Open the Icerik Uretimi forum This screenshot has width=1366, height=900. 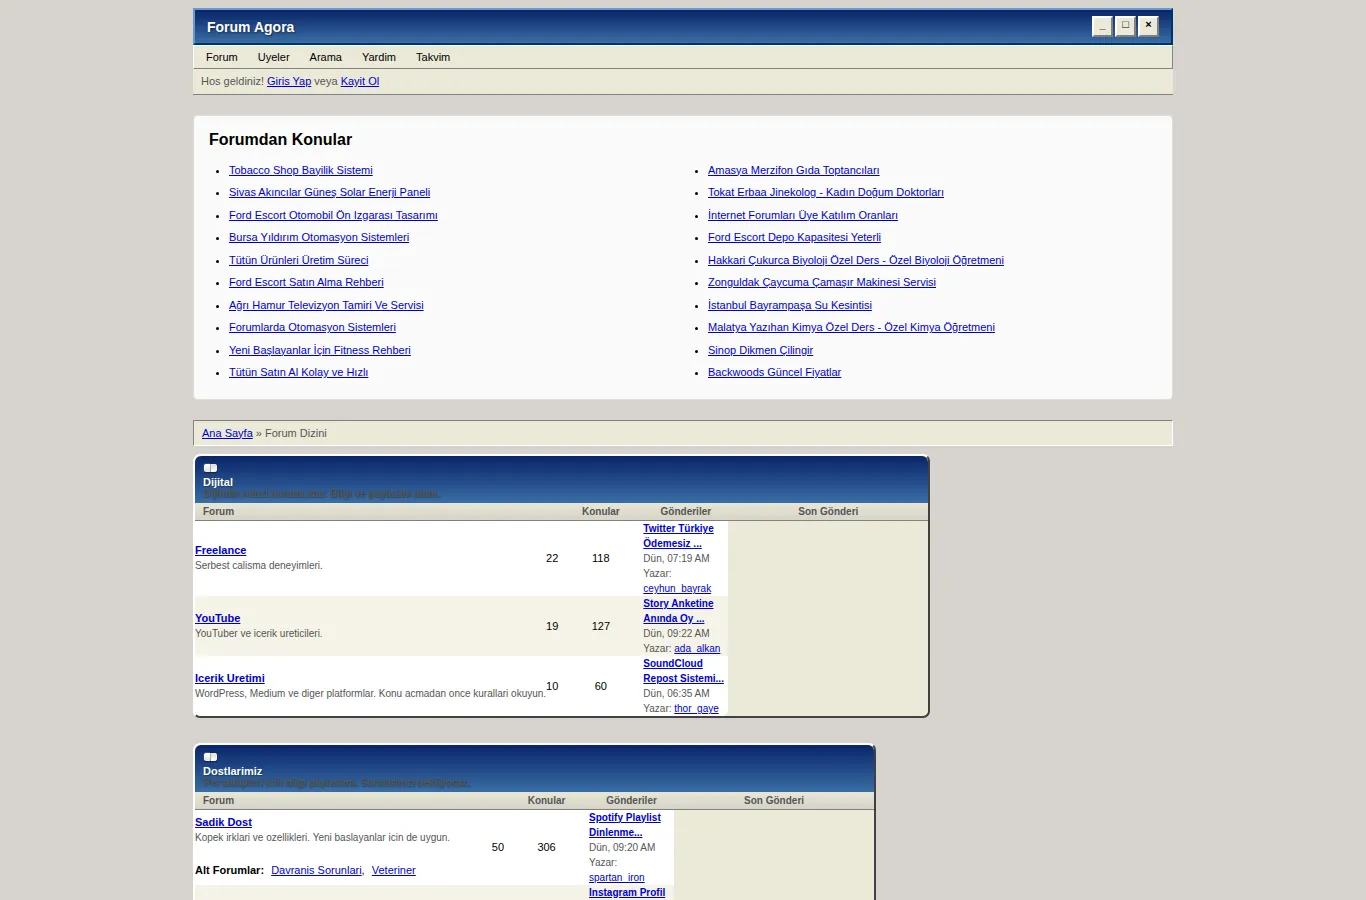pyautogui.click(x=230, y=678)
